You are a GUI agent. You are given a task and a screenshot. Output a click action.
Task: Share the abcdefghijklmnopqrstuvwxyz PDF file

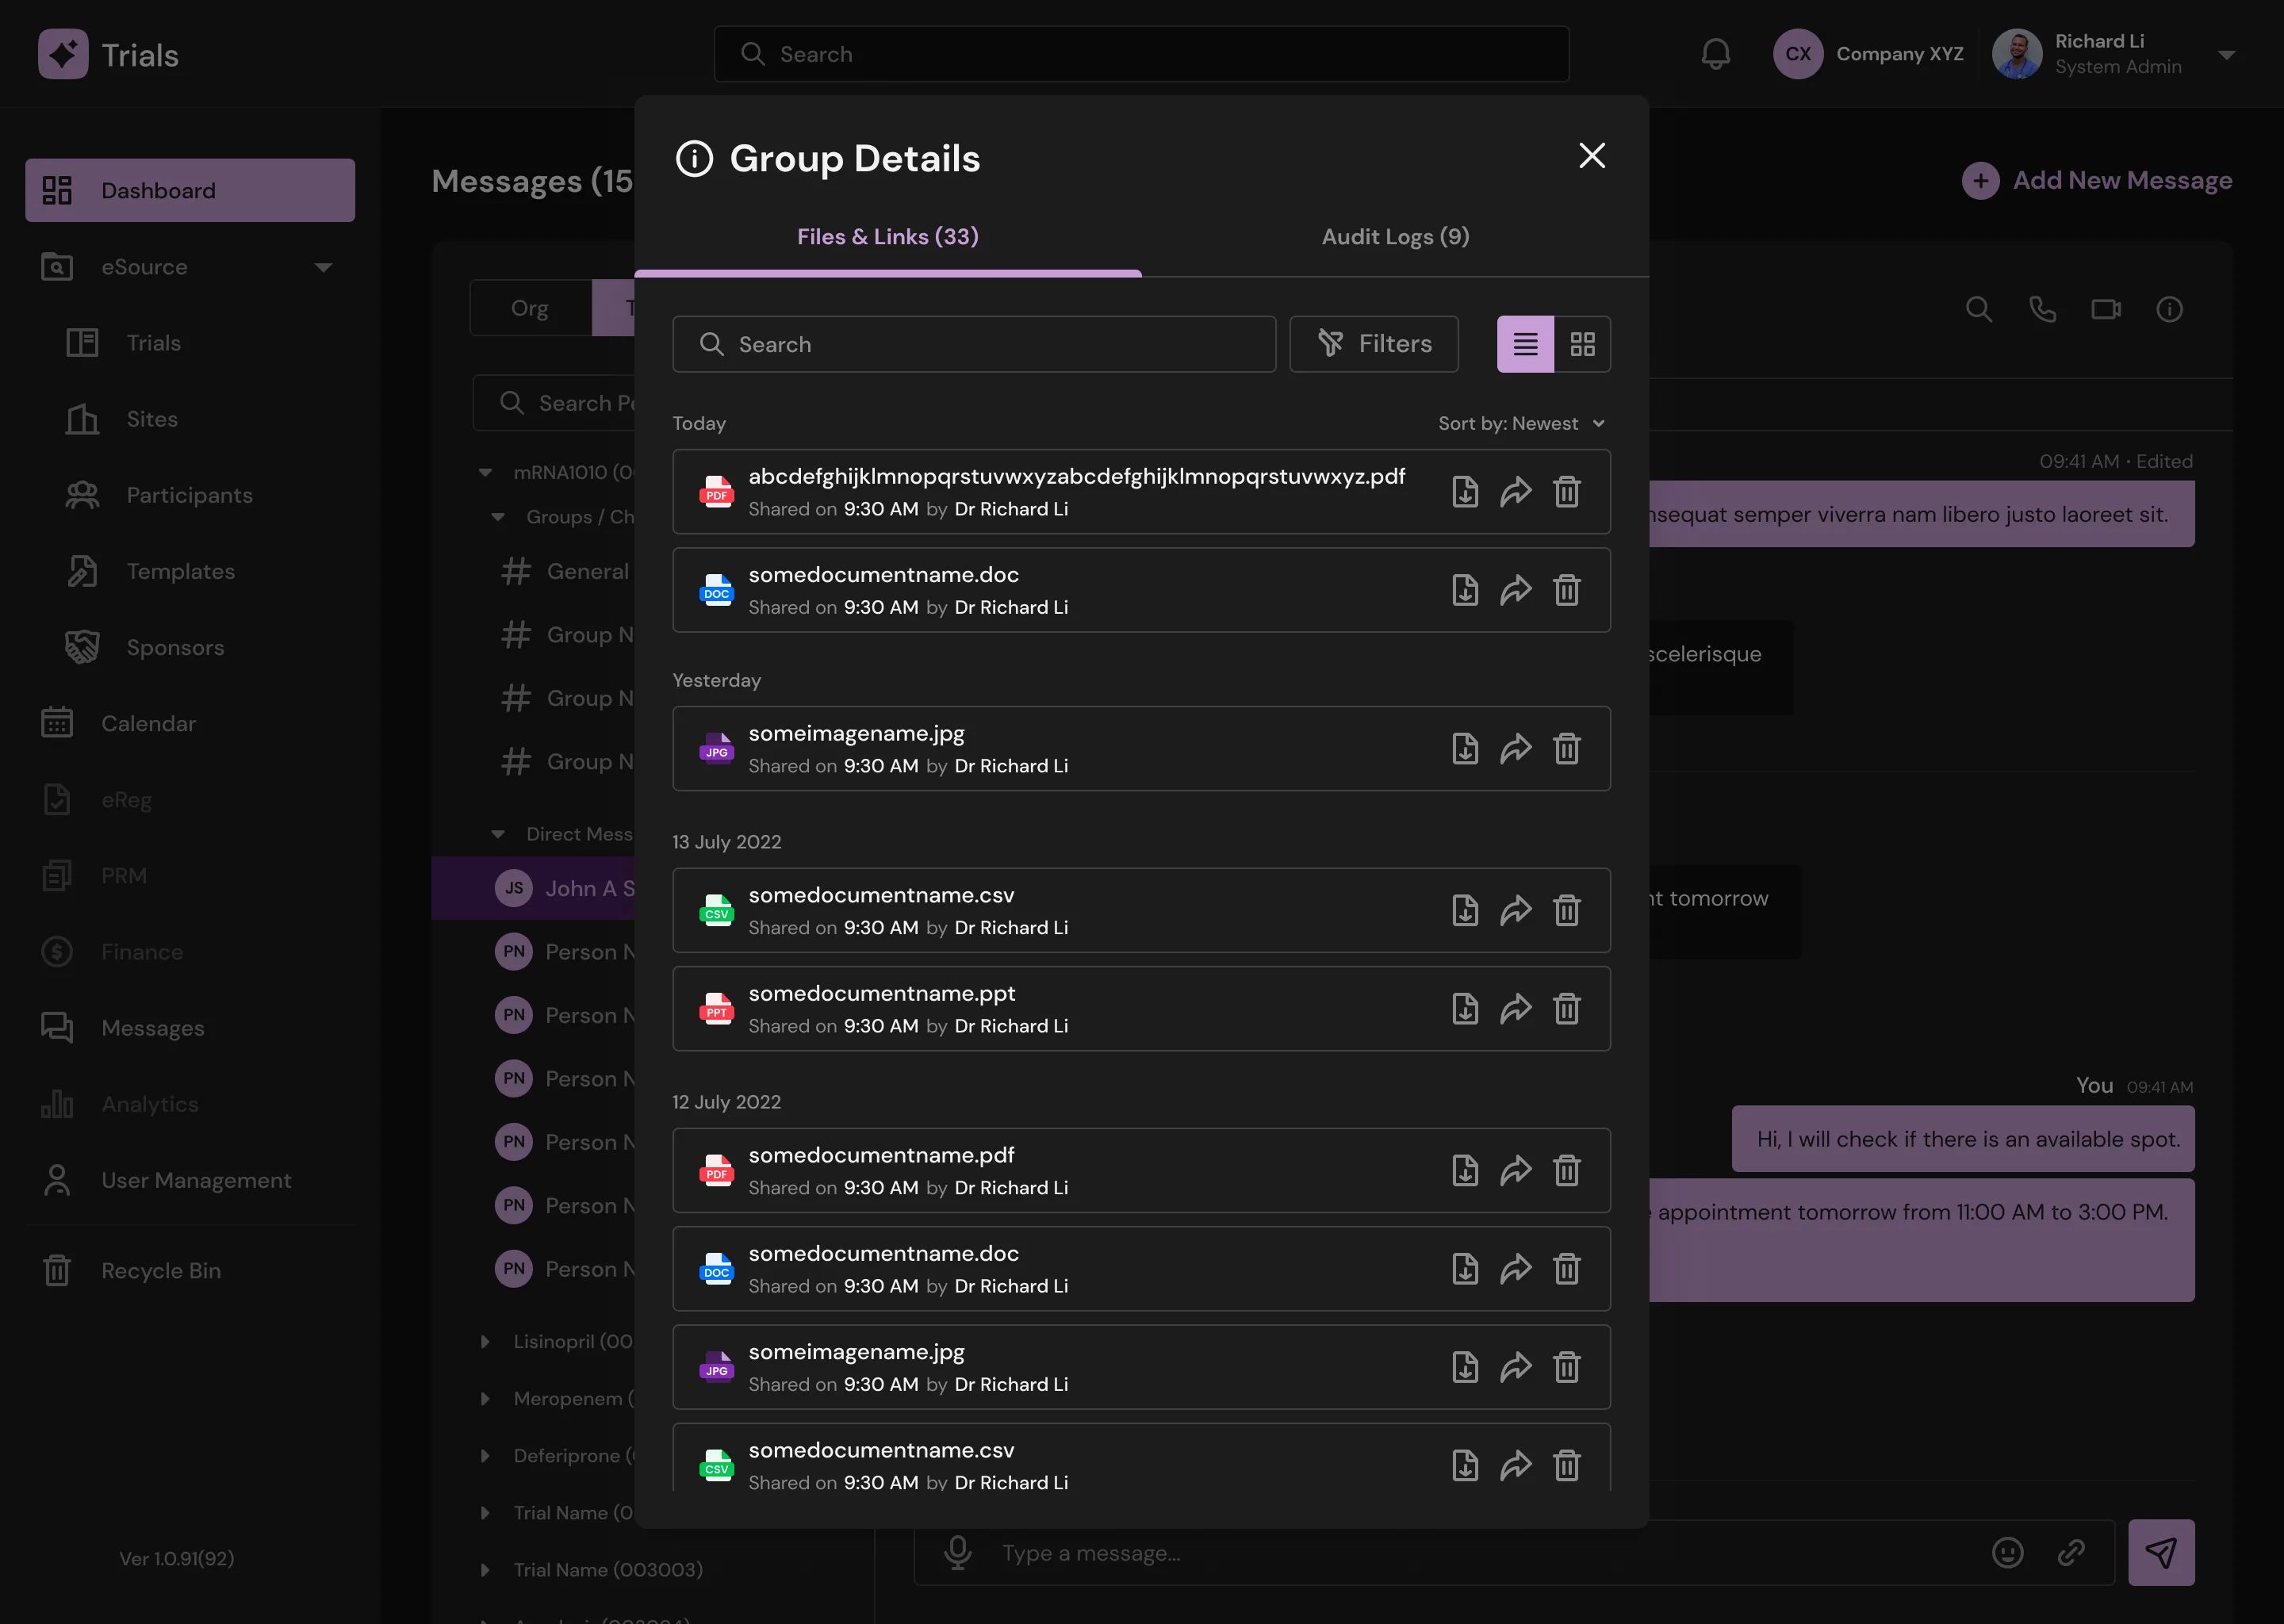[1516, 492]
